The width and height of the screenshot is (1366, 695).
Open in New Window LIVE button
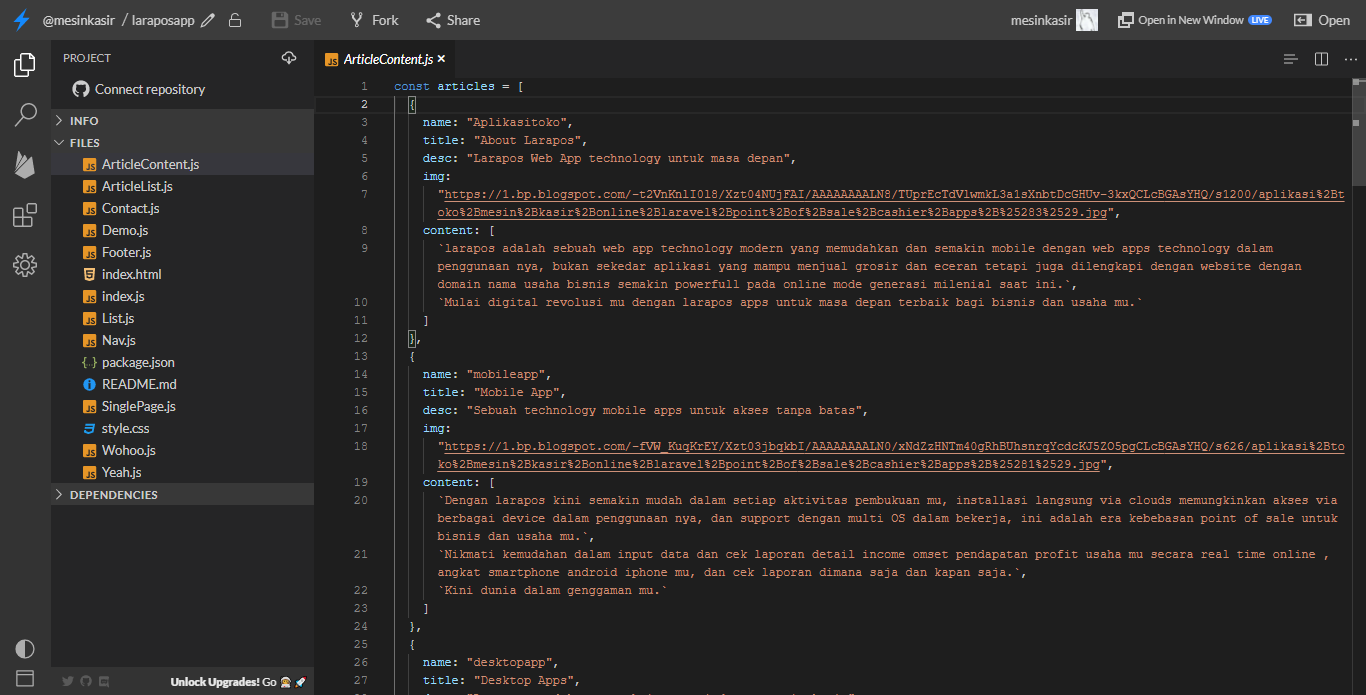tap(1194, 20)
